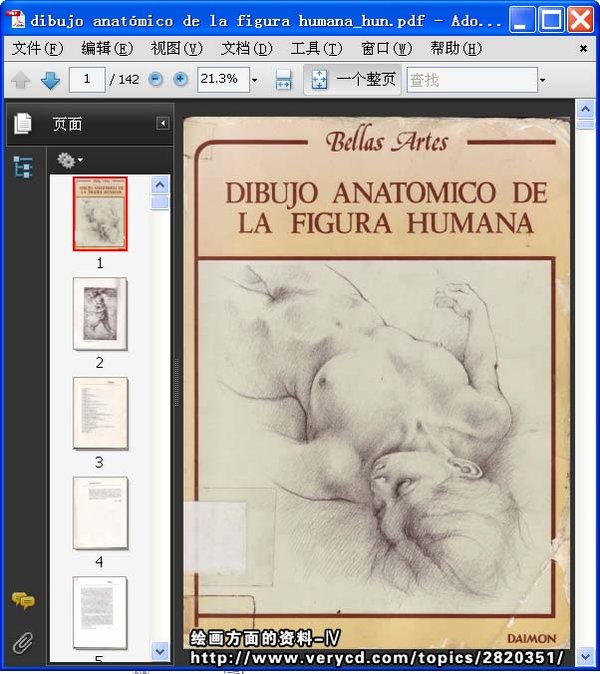Screen dimensions: 600x674
Task: Collapse the 页面 panel with arrow button
Action: tap(163, 124)
